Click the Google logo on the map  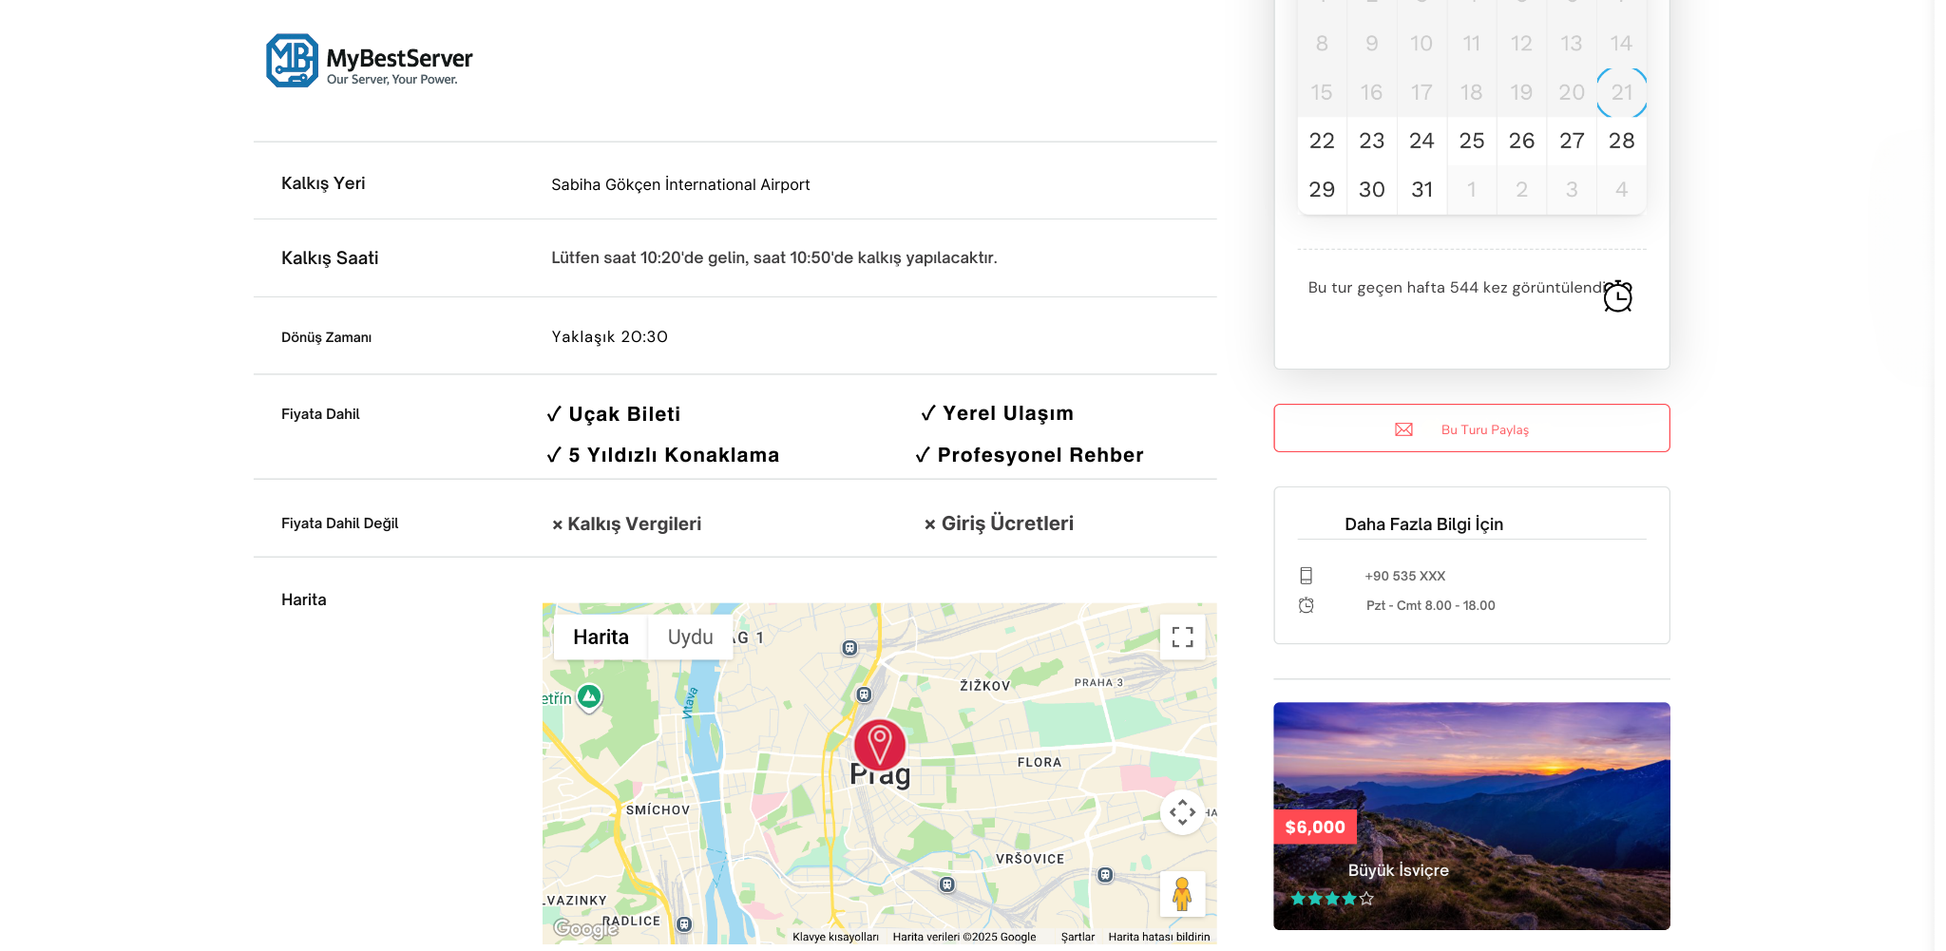coord(585,929)
